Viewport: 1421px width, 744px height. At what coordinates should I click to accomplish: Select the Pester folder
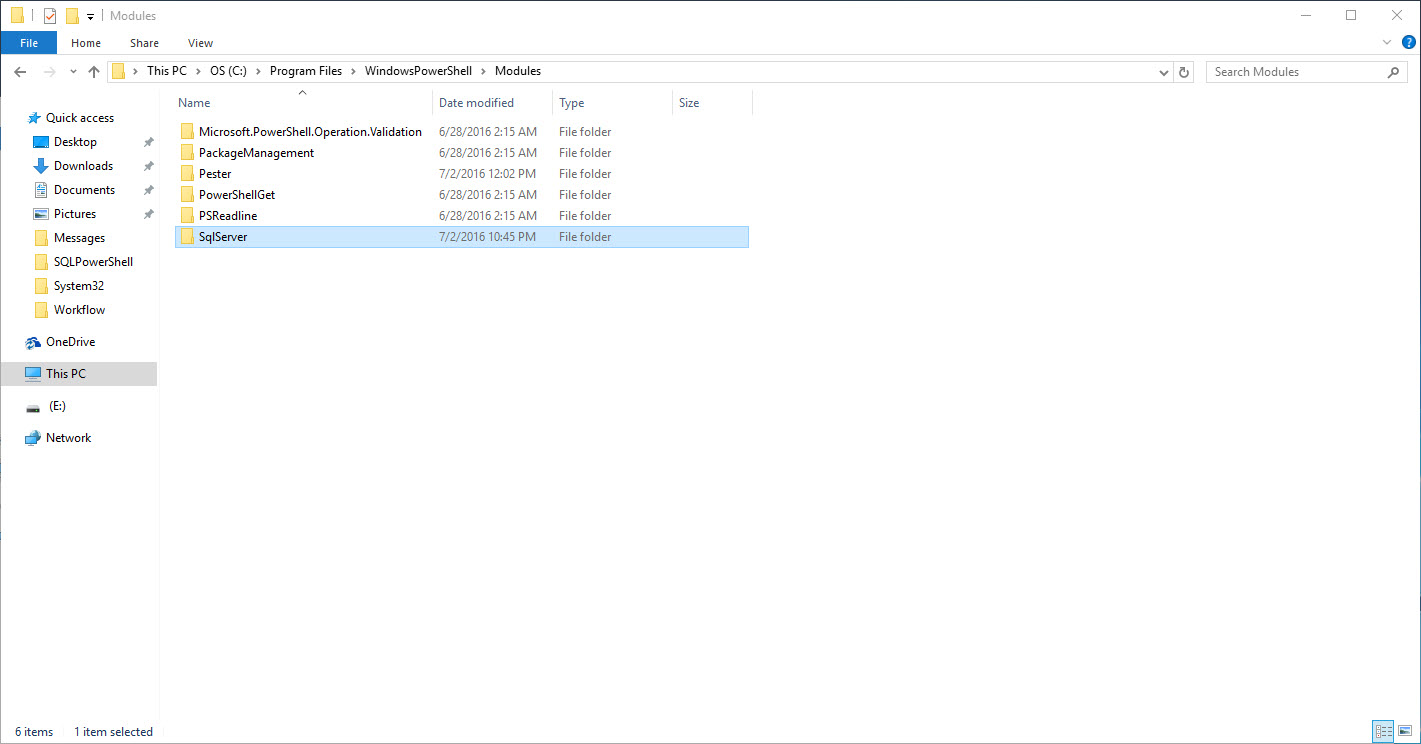click(x=215, y=173)
